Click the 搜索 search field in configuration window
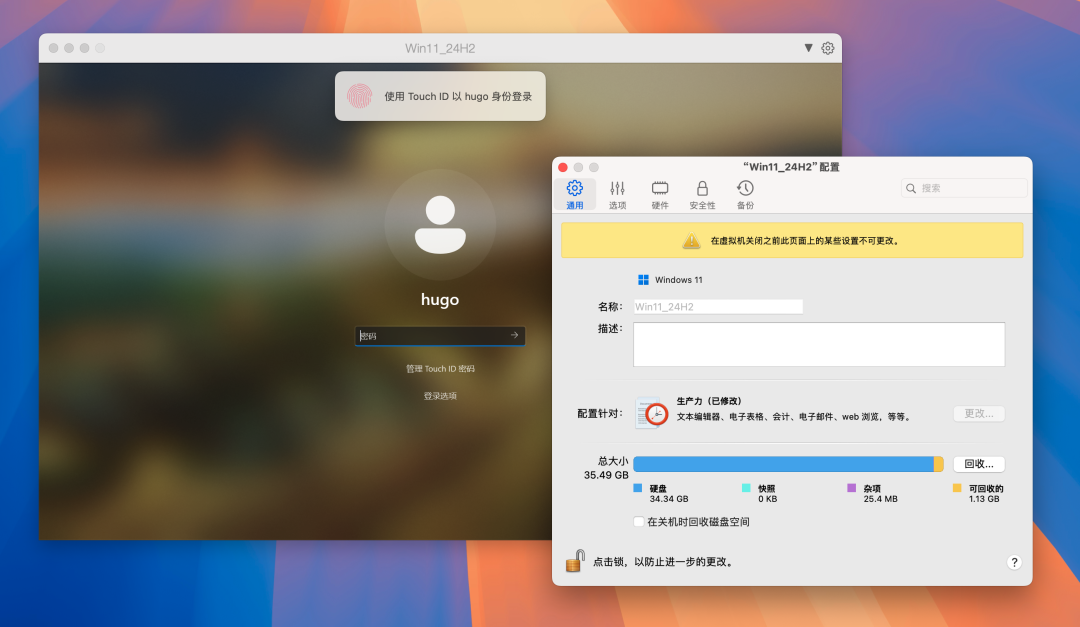1080x627 pixels. pos(964,188)
